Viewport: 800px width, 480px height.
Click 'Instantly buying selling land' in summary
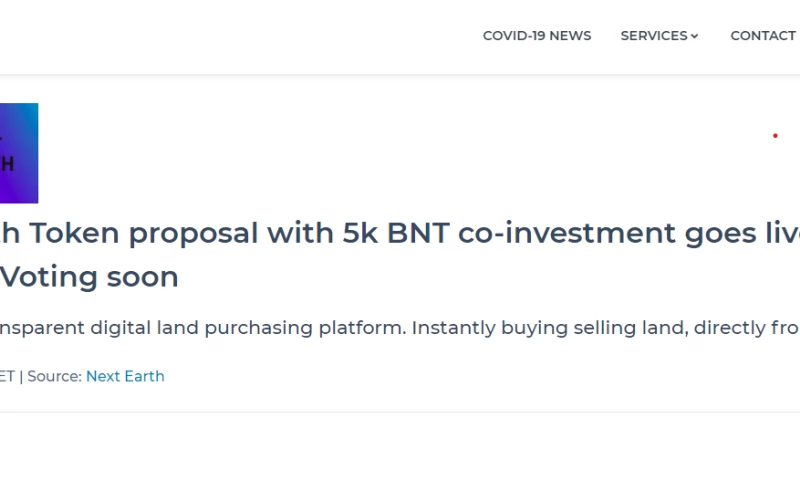(545, 327)
